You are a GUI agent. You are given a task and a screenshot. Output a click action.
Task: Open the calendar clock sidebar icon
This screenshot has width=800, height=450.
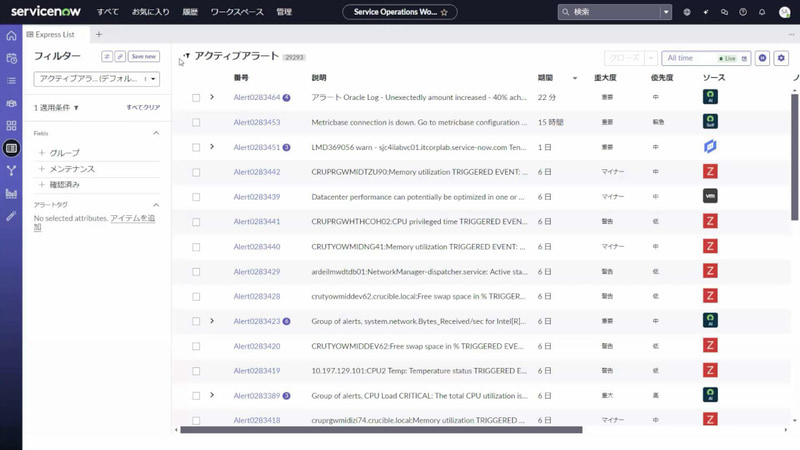11,58
